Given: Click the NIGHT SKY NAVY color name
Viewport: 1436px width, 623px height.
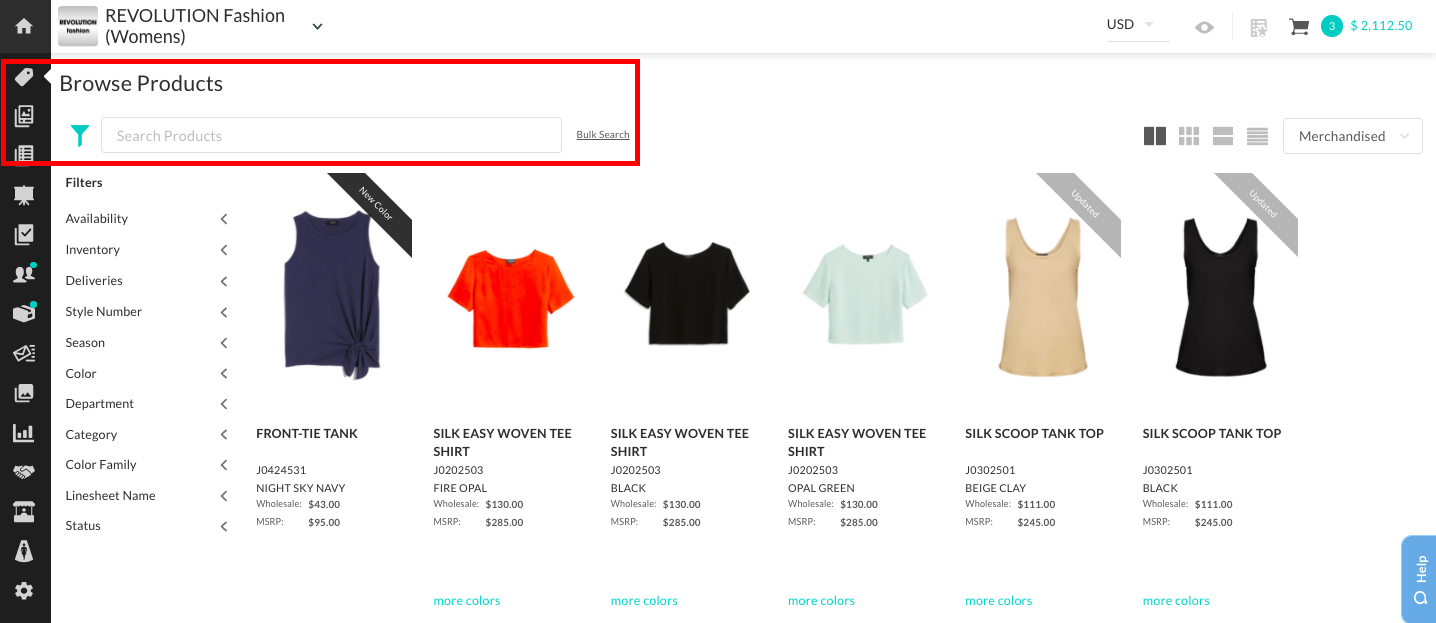Looking at the screenshot, I should pyautogui.click(x=301, y=488).
